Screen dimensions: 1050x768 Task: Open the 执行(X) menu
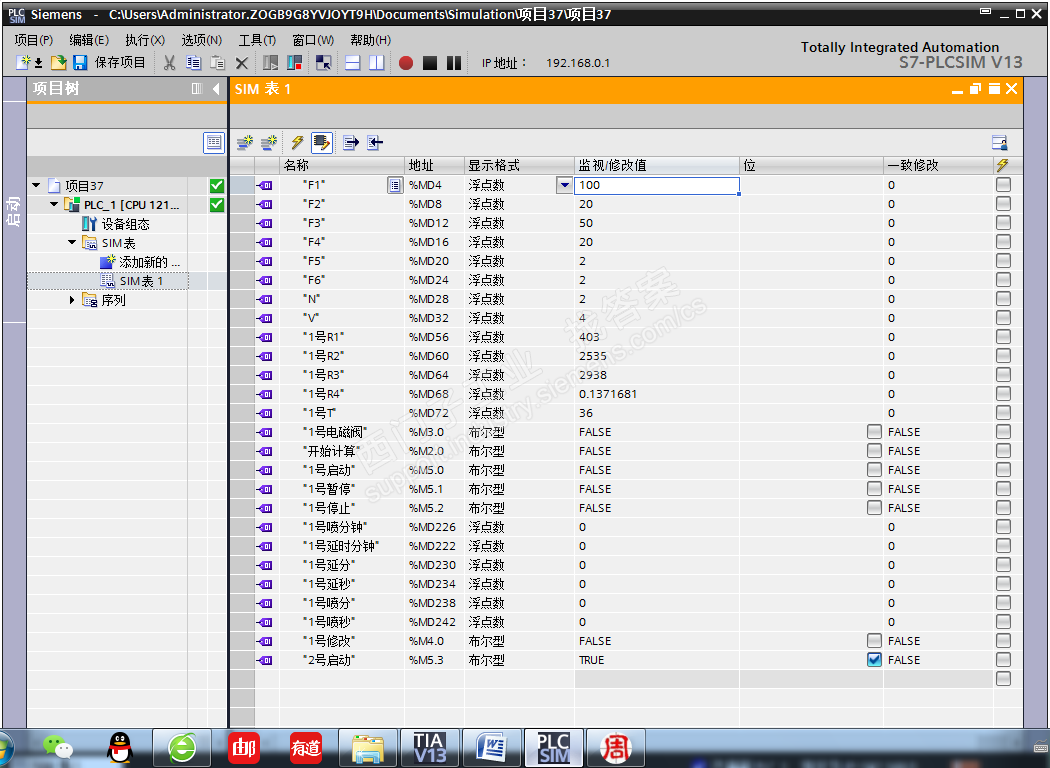point(145,40)
